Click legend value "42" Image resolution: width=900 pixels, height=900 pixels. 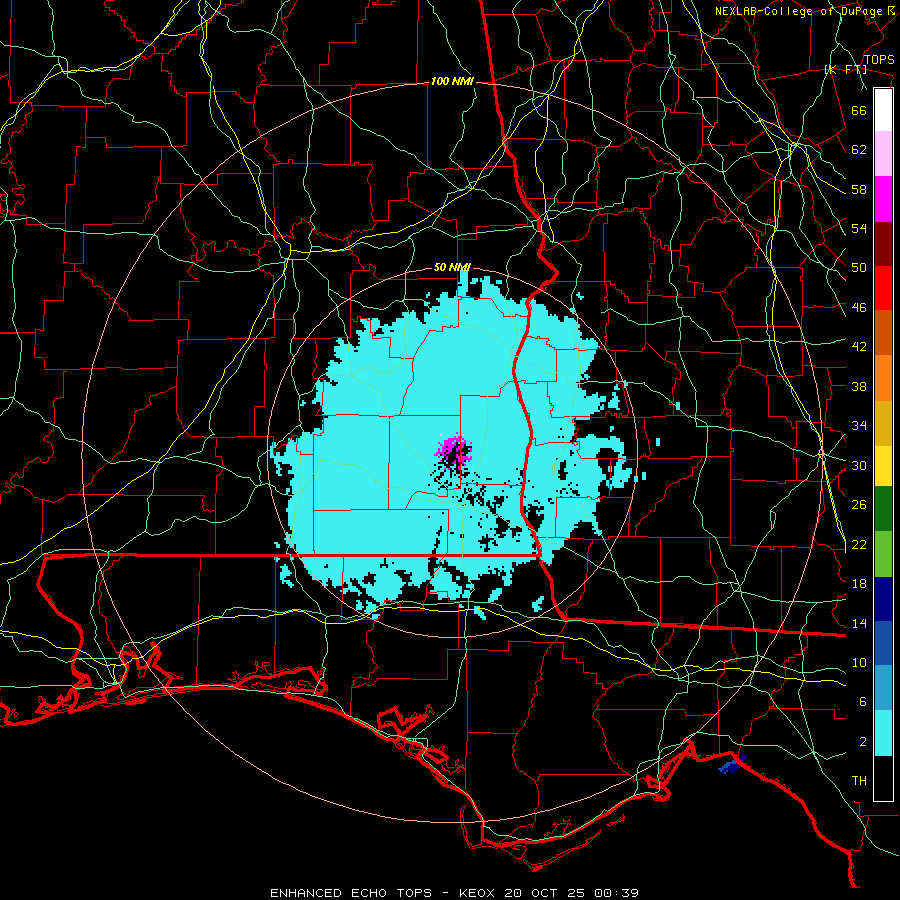pyautogui.click(x=859, y=347)
